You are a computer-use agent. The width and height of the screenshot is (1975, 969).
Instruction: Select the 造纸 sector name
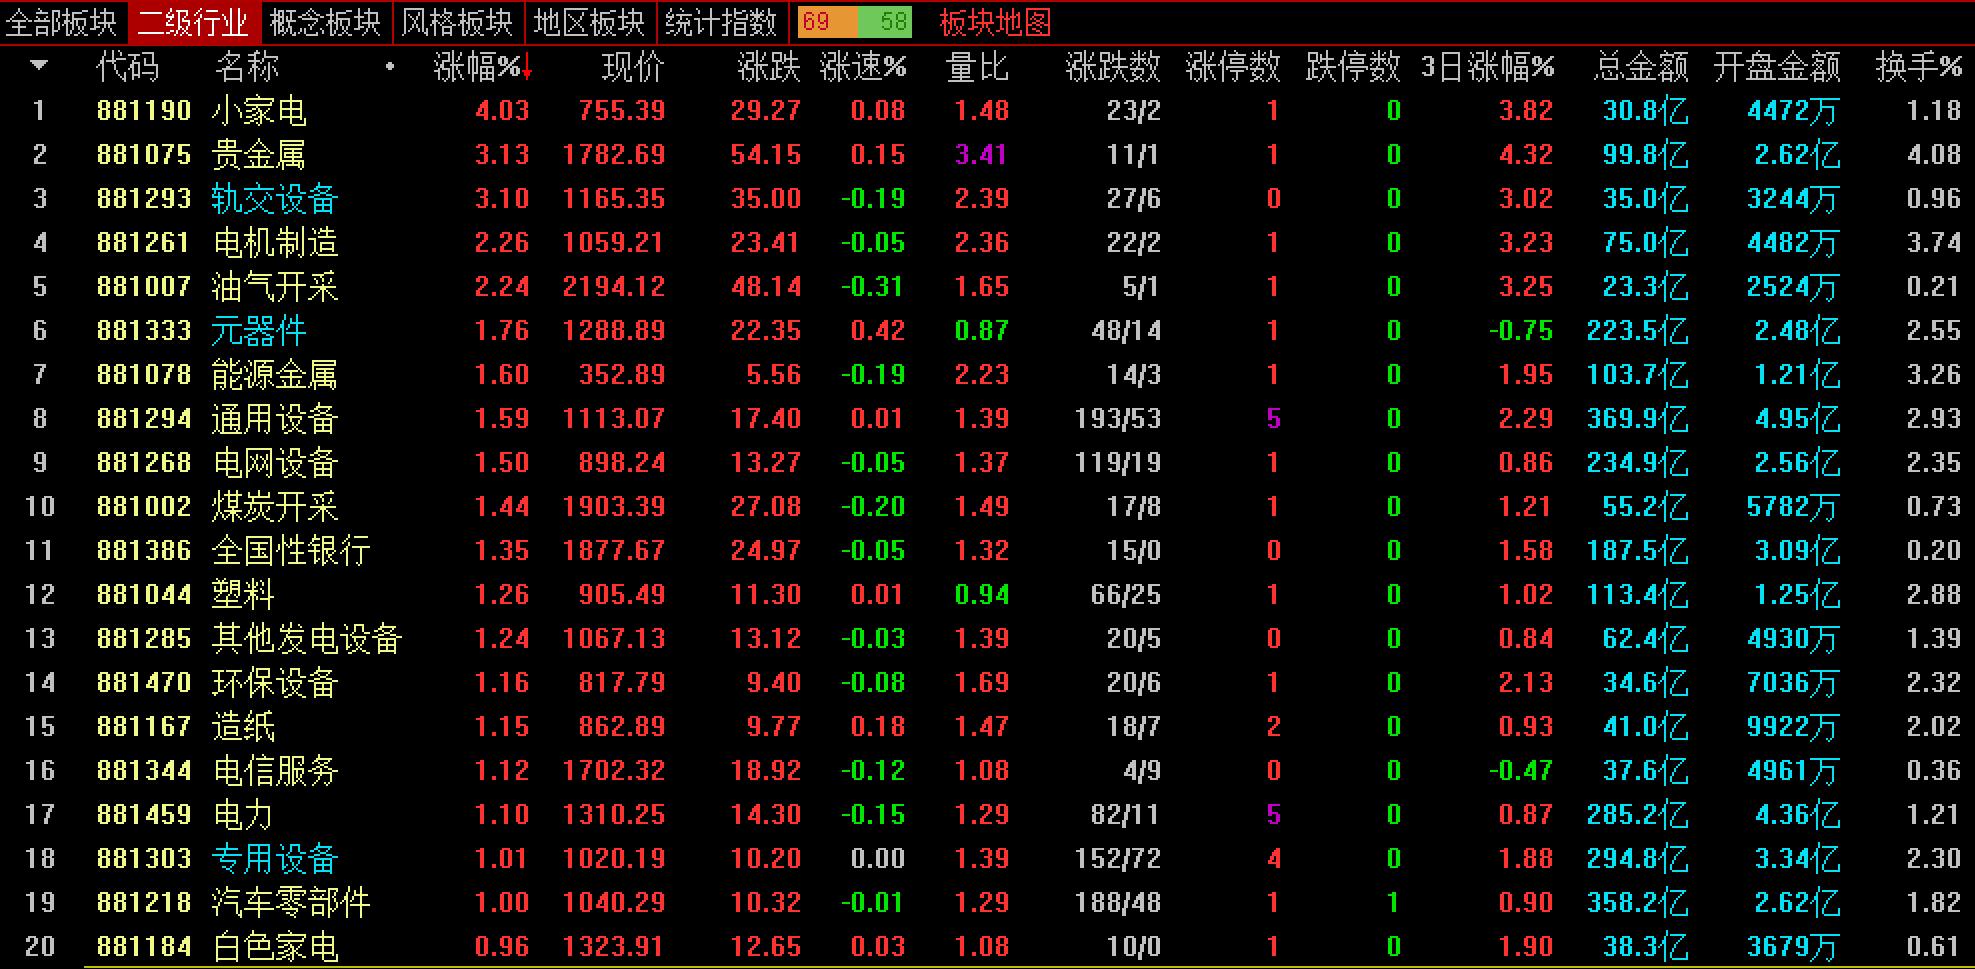[x=243, y=726]
